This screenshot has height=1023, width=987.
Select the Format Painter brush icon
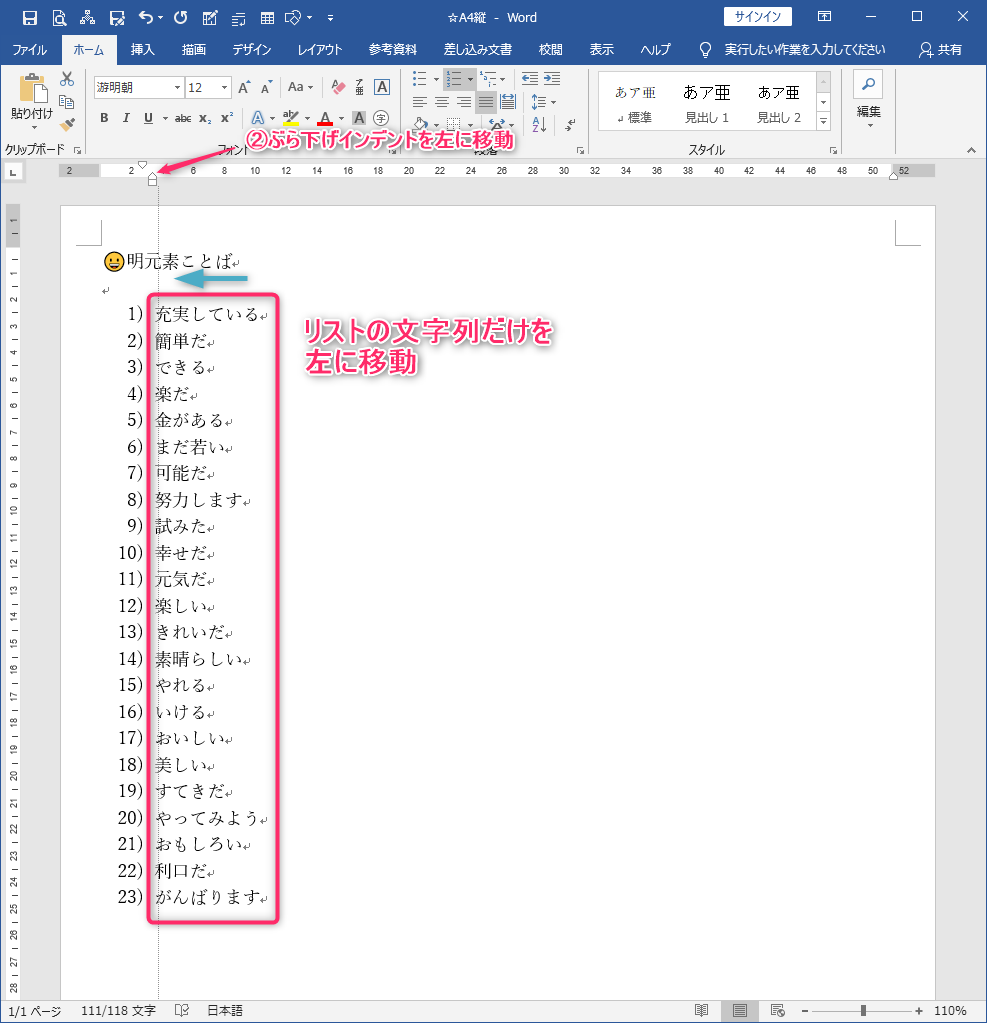click(x=67, y=124)
